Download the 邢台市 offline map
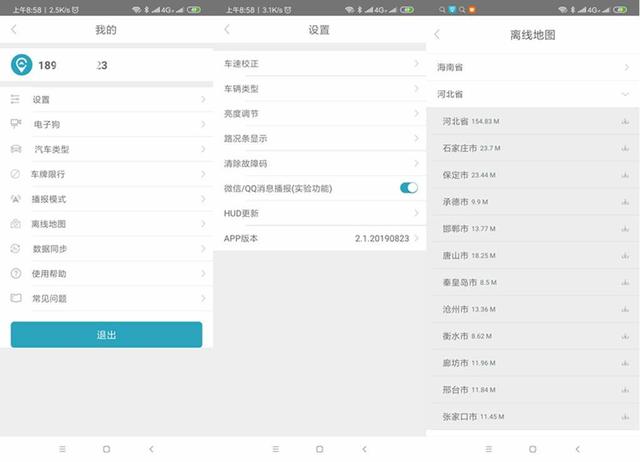The image size is (640, 462). [x=625, y=390]
